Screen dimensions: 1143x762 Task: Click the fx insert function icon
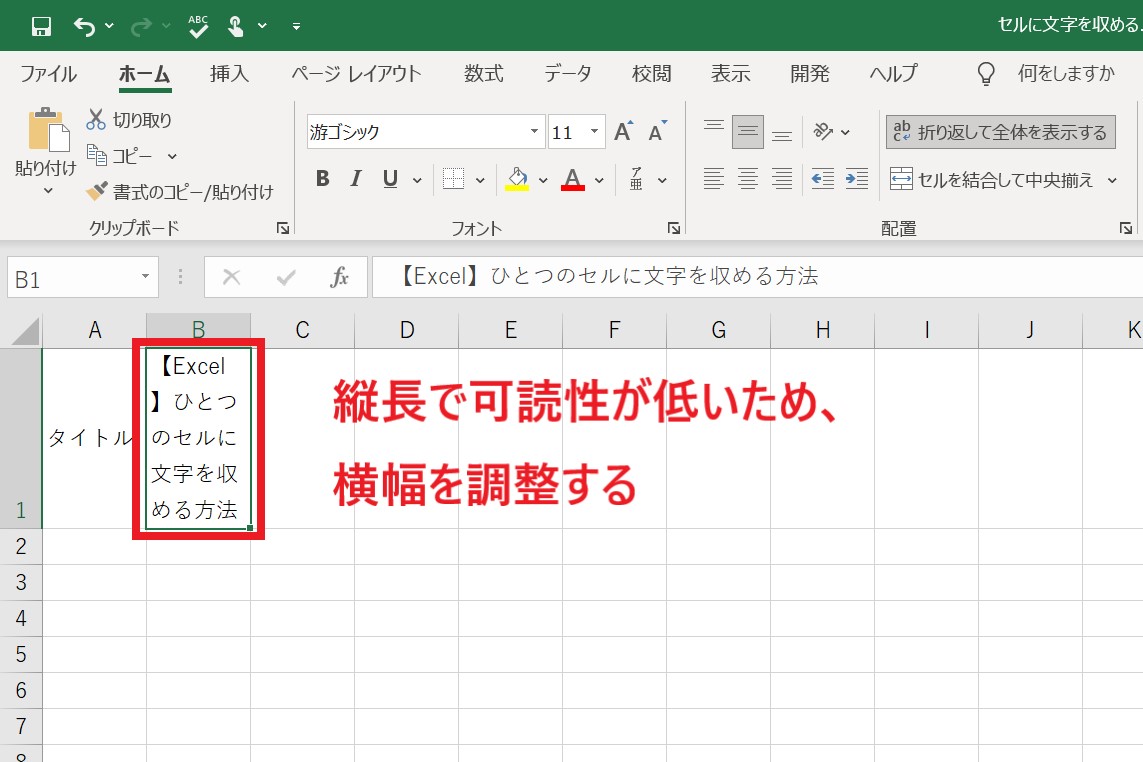339,277
